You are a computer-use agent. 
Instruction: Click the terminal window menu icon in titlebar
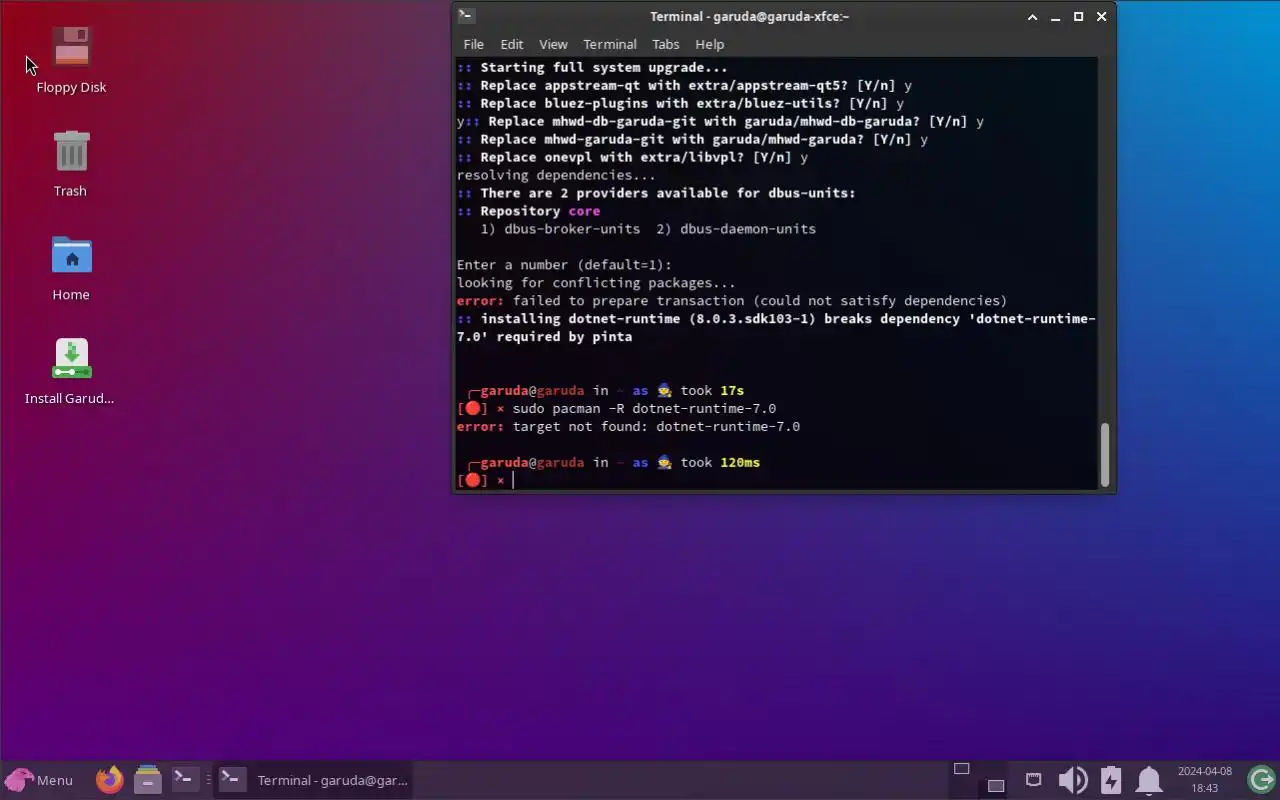point(466,16)
